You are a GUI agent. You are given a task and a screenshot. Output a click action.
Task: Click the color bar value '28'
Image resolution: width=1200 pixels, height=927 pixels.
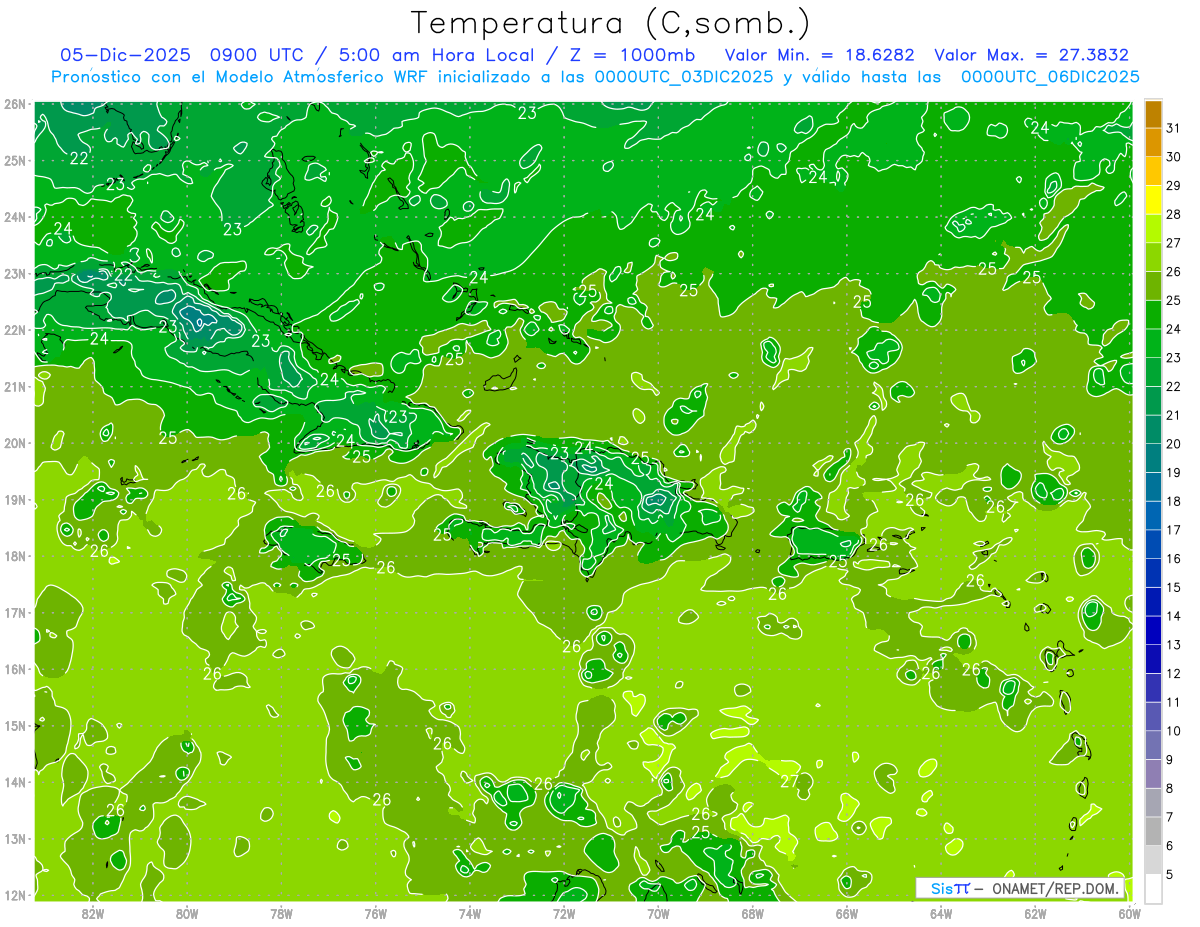[x=1173, y=214]
